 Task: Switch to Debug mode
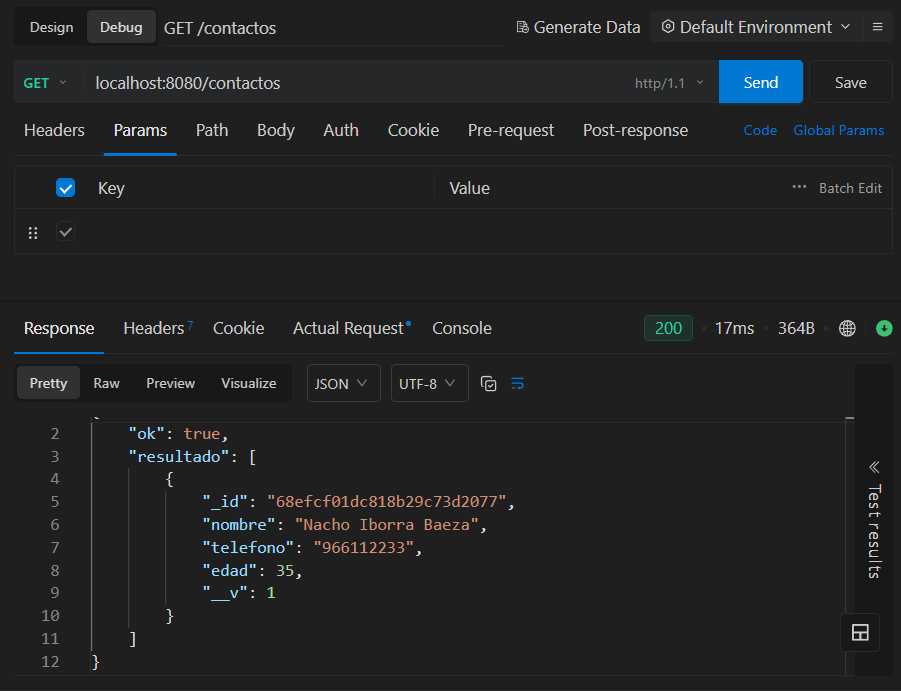click(121, 27)
